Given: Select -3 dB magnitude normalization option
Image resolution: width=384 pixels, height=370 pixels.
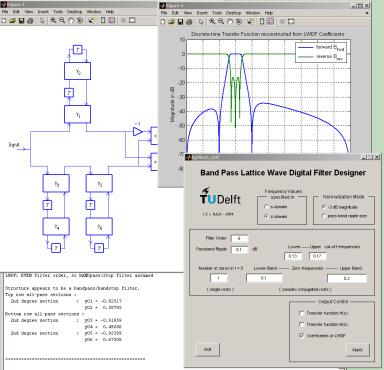Looking at the screenshot, I should (x=323, y=207).
